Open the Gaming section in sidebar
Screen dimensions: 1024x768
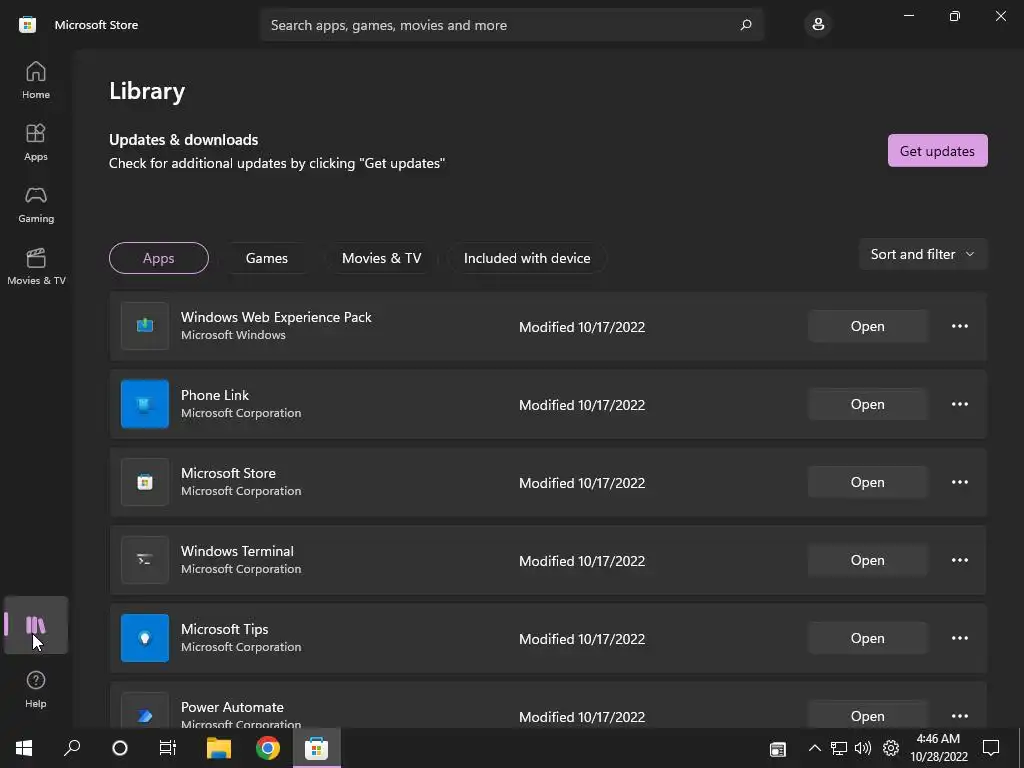pos(36,204)
